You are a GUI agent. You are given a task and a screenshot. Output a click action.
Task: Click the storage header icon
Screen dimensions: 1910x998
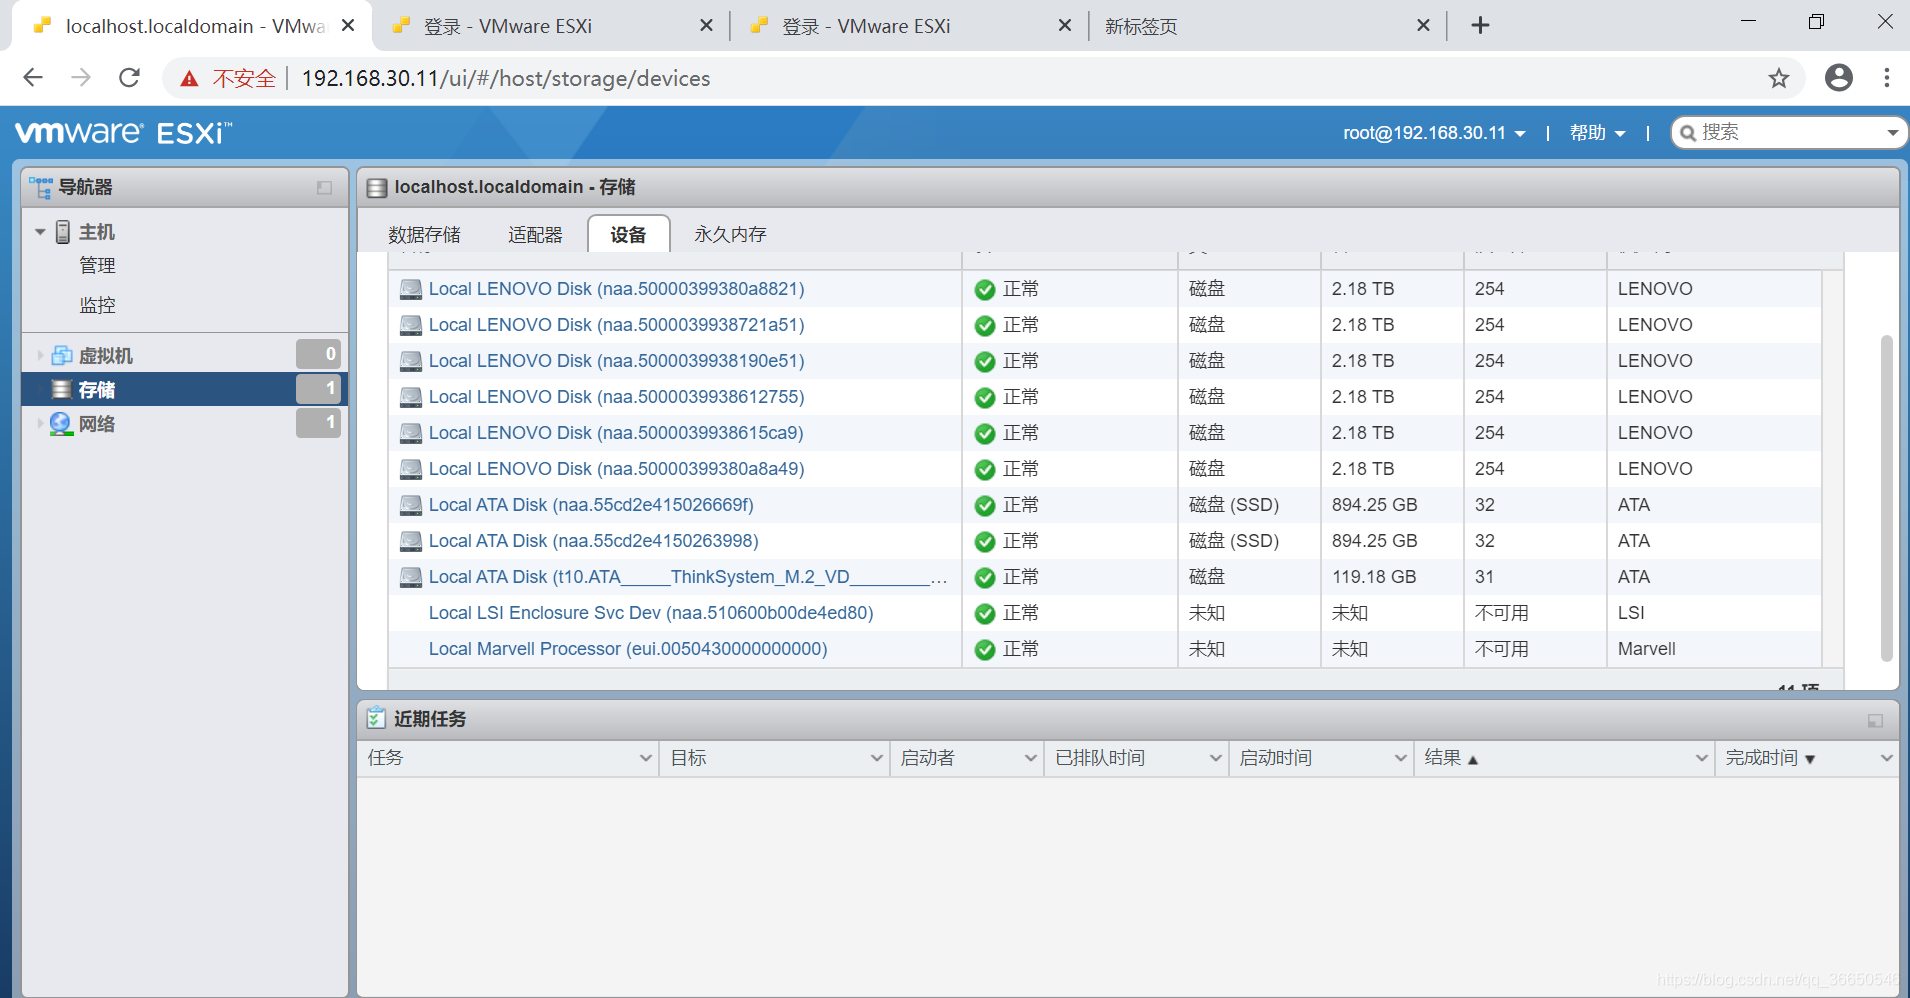tap(377, 188)
